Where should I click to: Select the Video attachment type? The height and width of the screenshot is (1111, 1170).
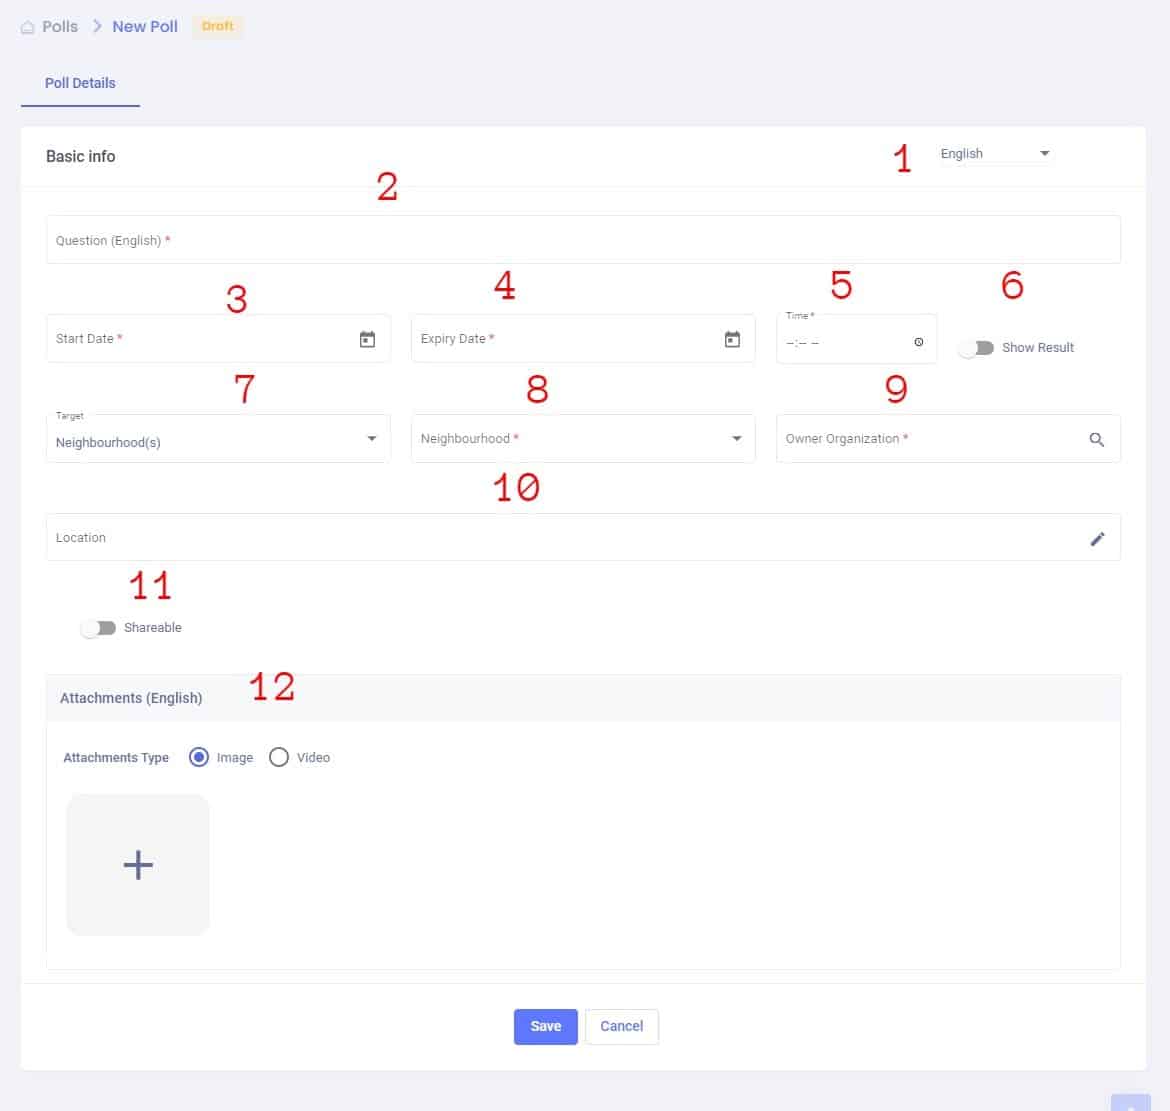click(279, 758)
